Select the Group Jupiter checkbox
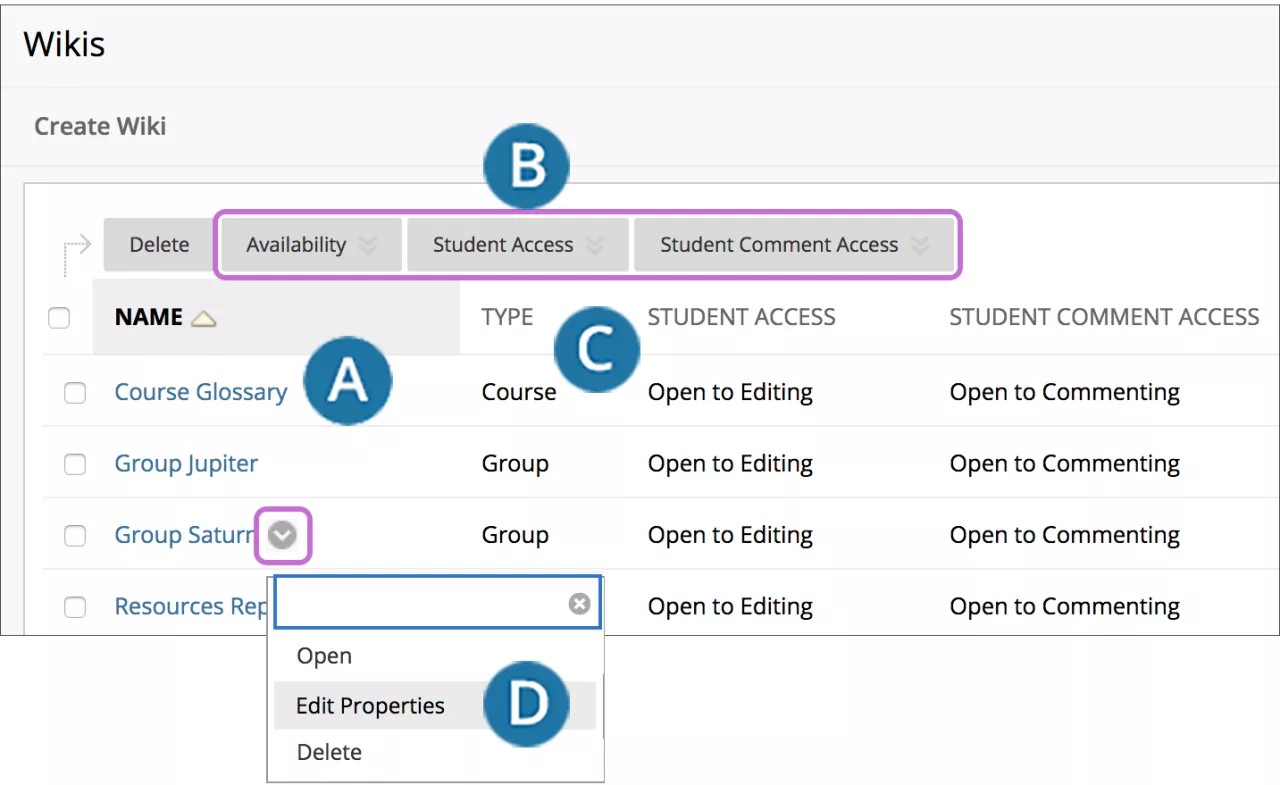The image size is (1280, 785). (75, 464)
